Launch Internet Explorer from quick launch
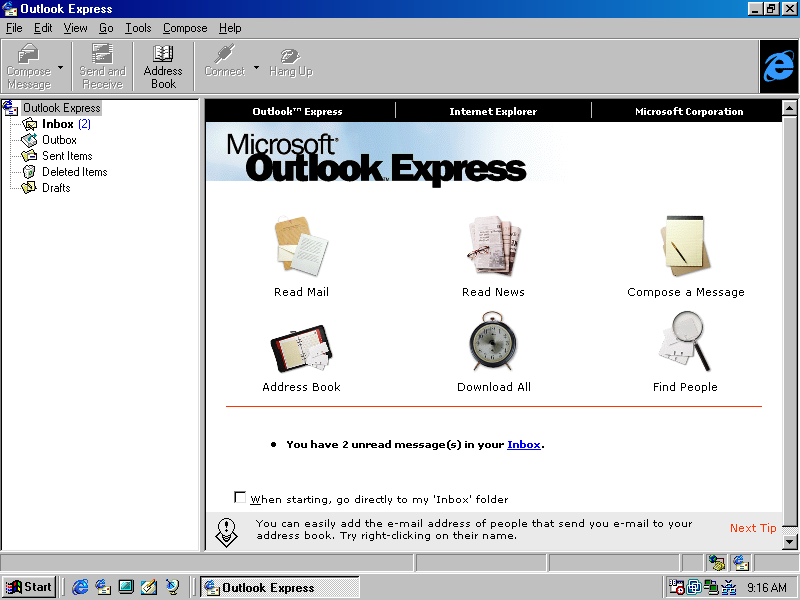800x600 pixels. tap(80, 587)
